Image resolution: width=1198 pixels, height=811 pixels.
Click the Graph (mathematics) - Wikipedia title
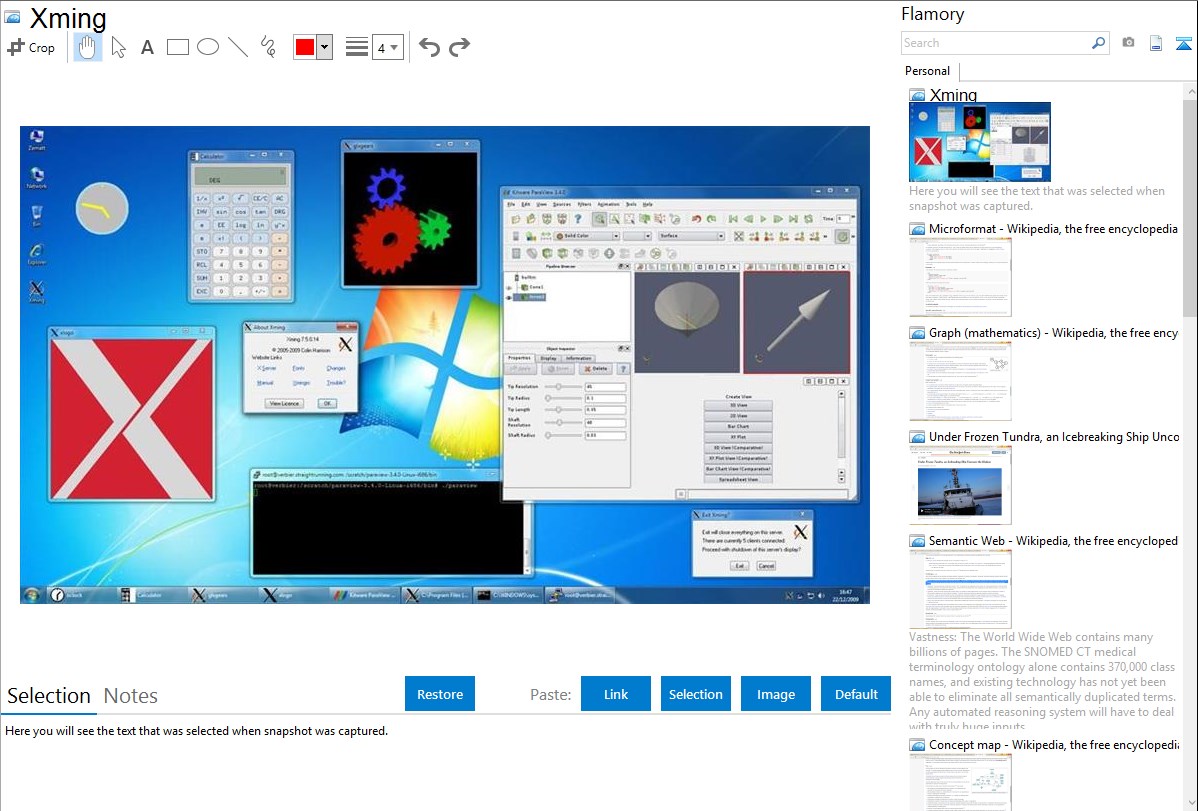(1053, 333)
